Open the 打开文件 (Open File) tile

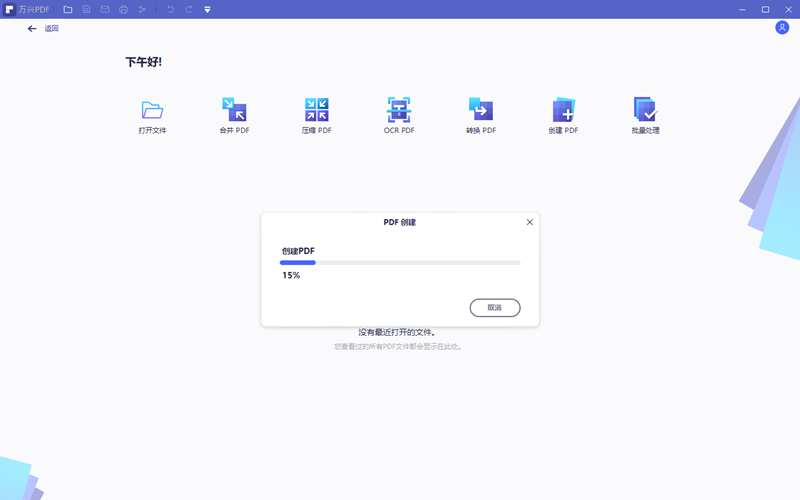pyautogui.click(x=152, y=115)
